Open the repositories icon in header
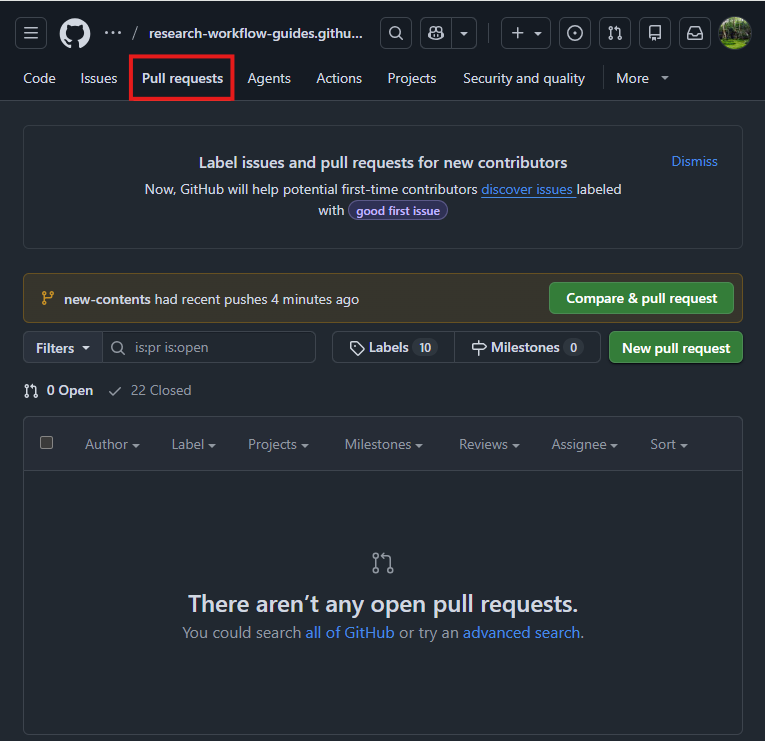The height and width of the screenshot is (741, 765). (x=655, y=33)
